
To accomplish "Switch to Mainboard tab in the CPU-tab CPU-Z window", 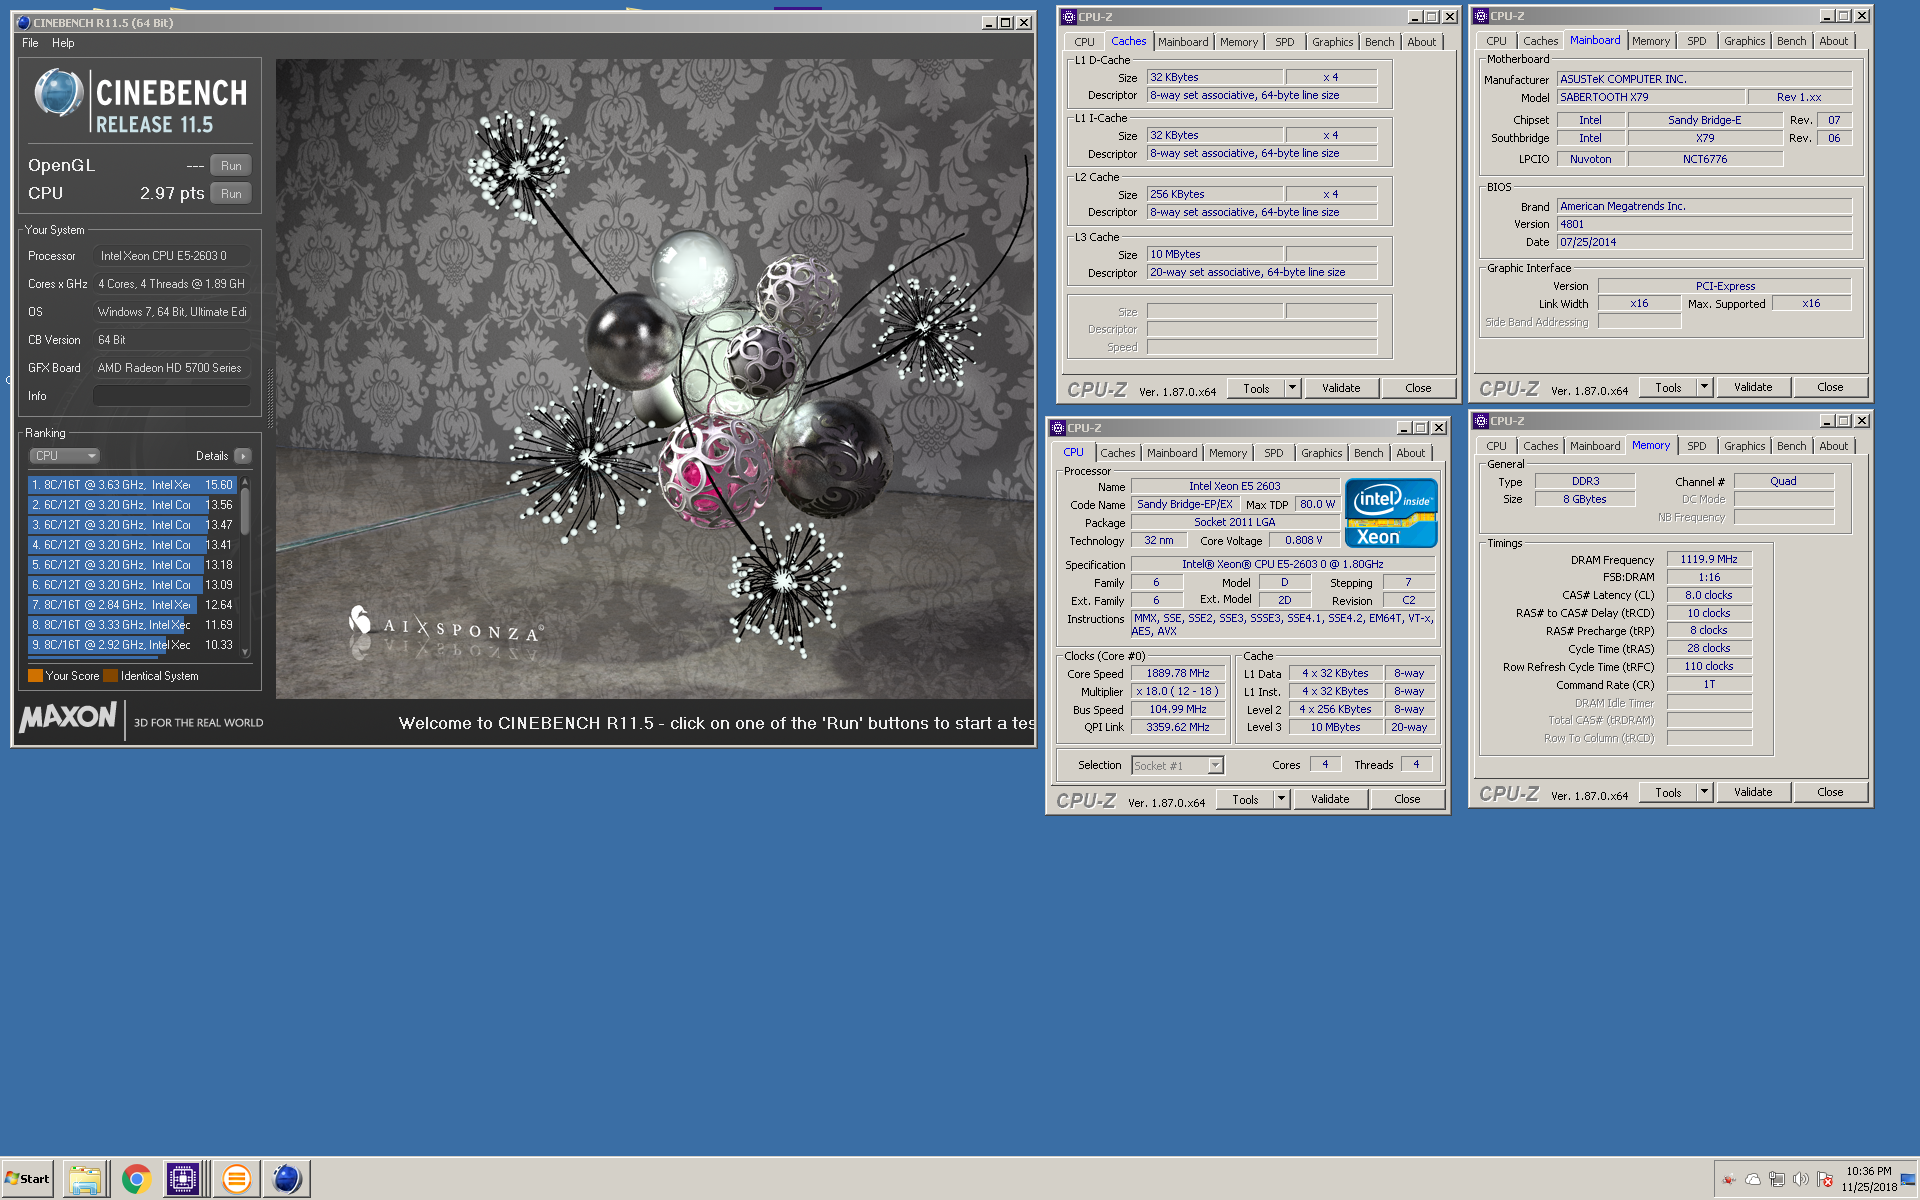I will point(1172,453).
